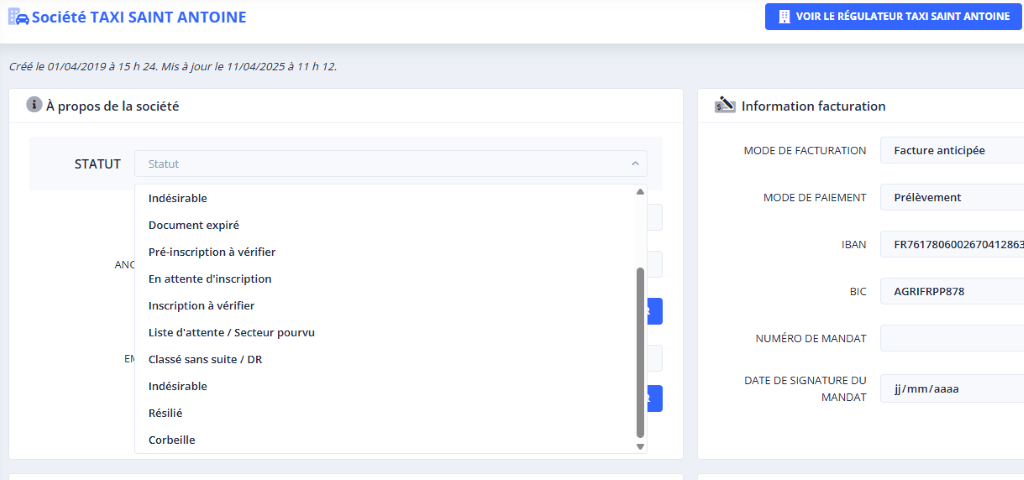This screenshot has height=480, width=1024.
Task: Click into the IBAN field
Action: point(952,244)
